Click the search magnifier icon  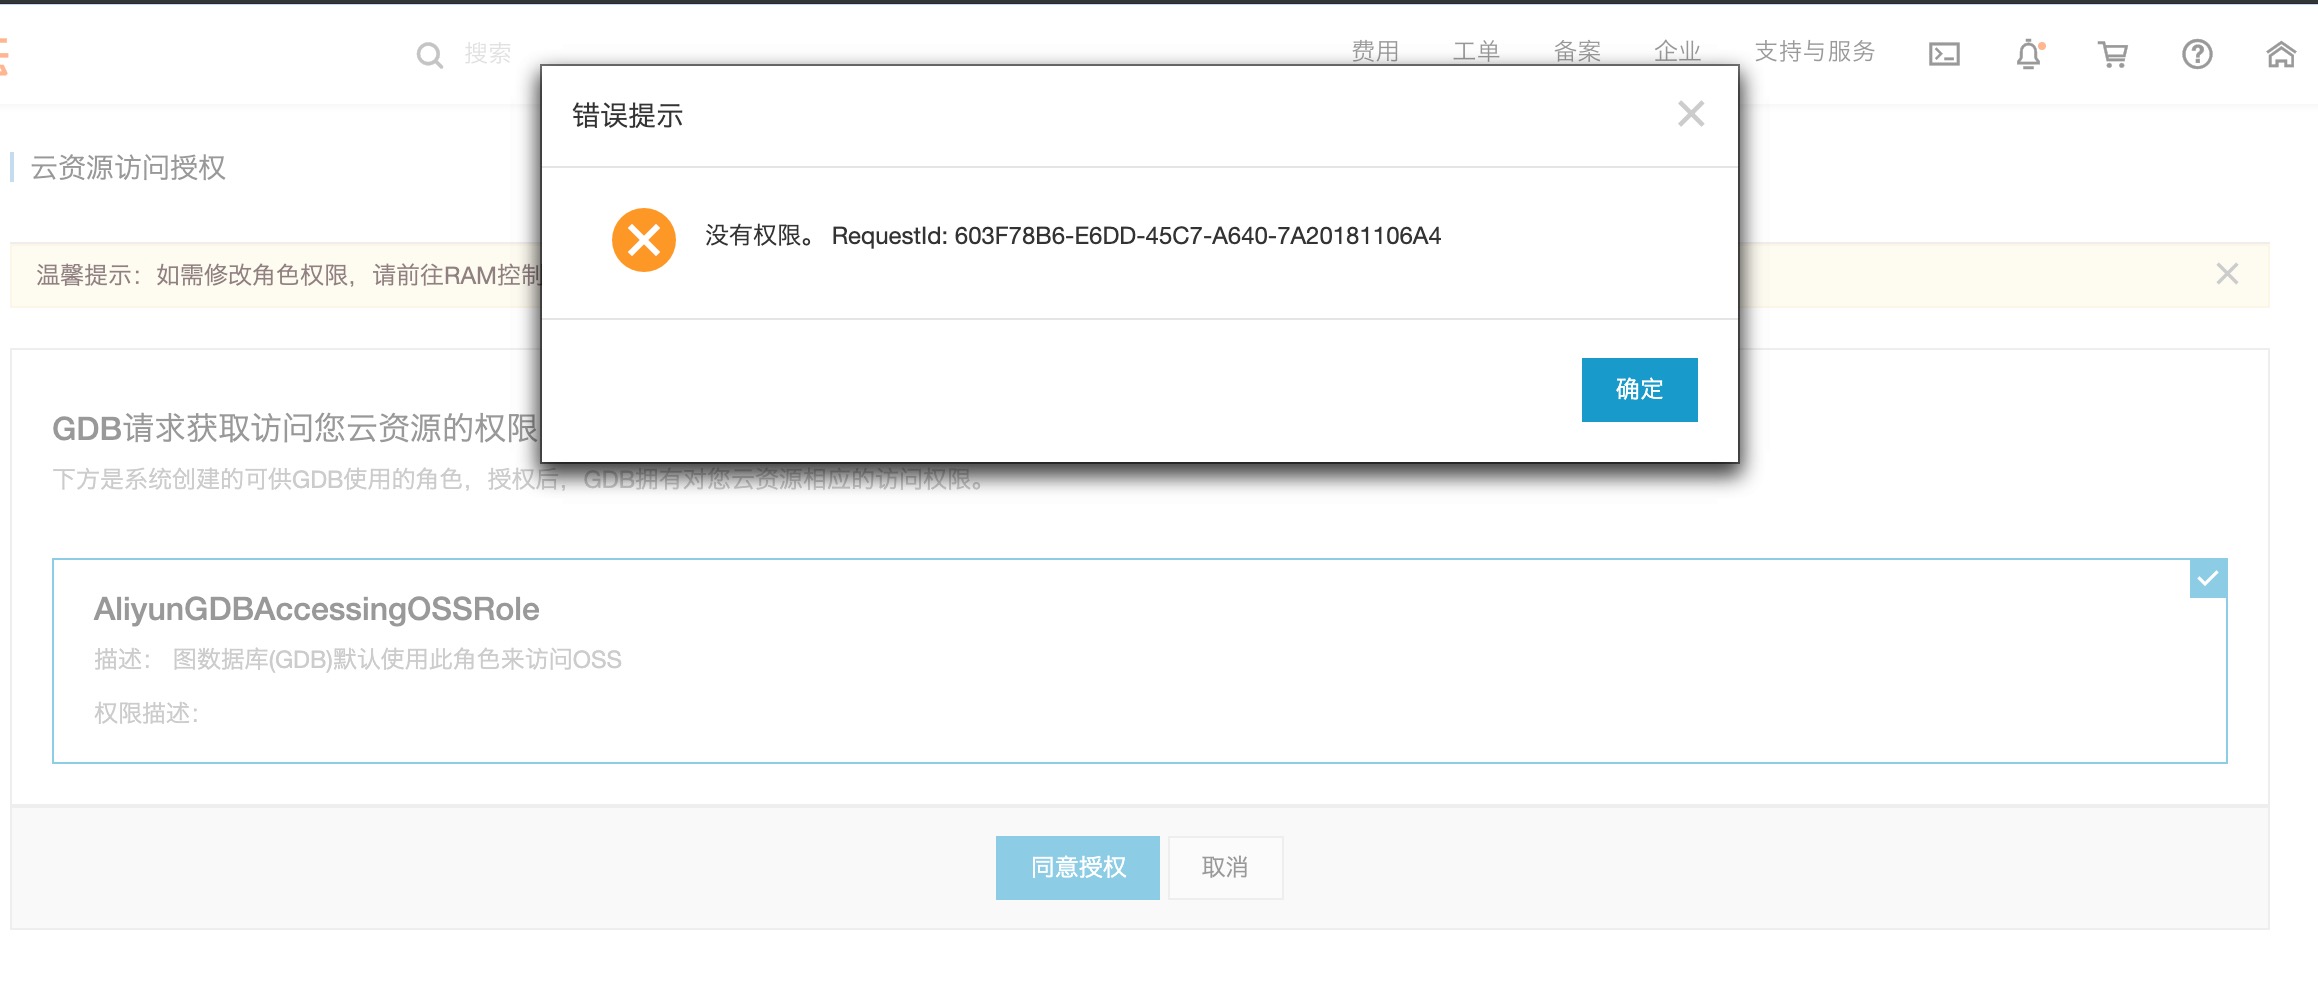pos(430,55)
